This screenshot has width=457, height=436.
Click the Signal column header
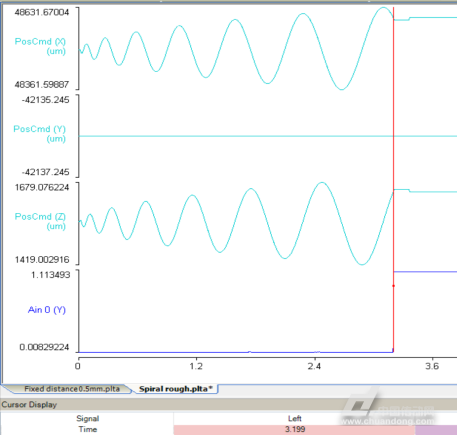87,418
